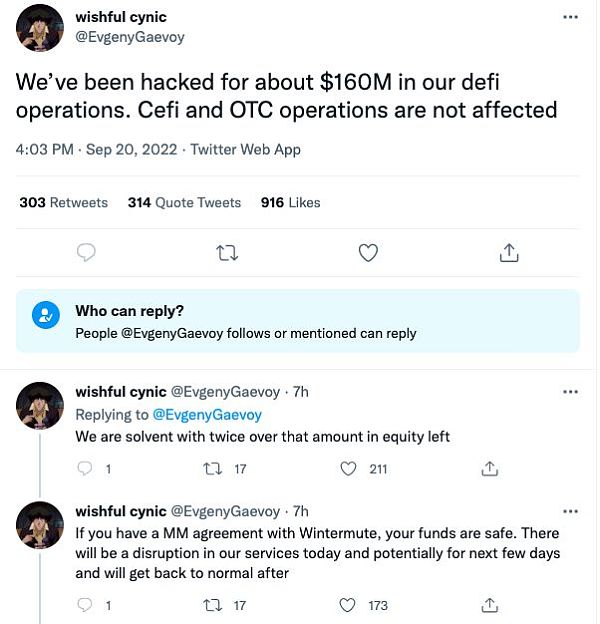Share the main tweet via share icon
The height and width of the screenshot is (624, 600).
pos(509,253)
